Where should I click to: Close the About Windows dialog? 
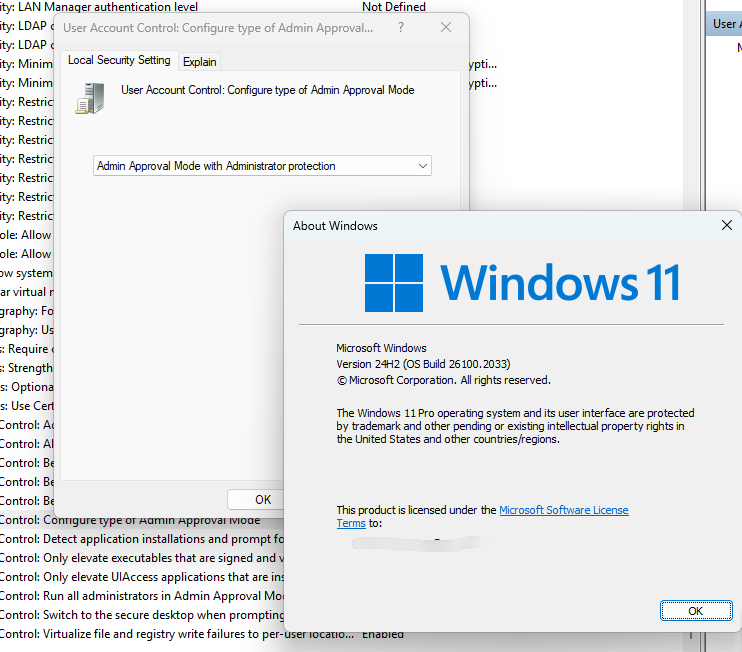pos(727,225)
